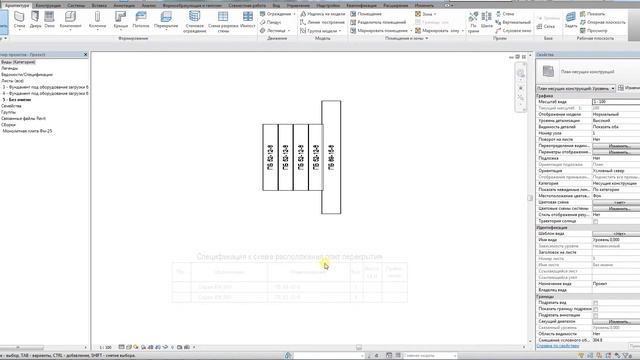640x360 pixels.
Task: Select the Перекрытие (Floor) tool
Action: (x=166, y=20)
